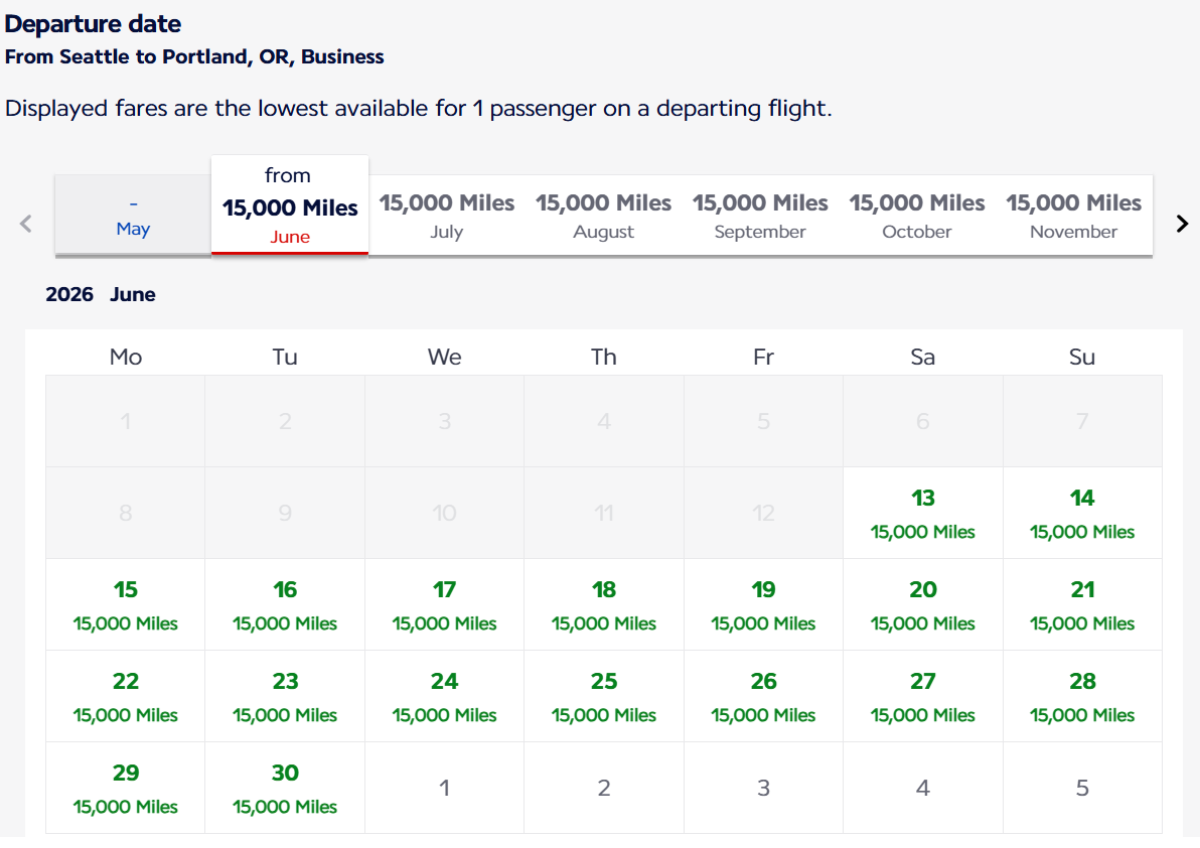This screenshot has height=848, width=1200.
Task: Go to previous months with left arrow
Action: (x=27, y=224)
